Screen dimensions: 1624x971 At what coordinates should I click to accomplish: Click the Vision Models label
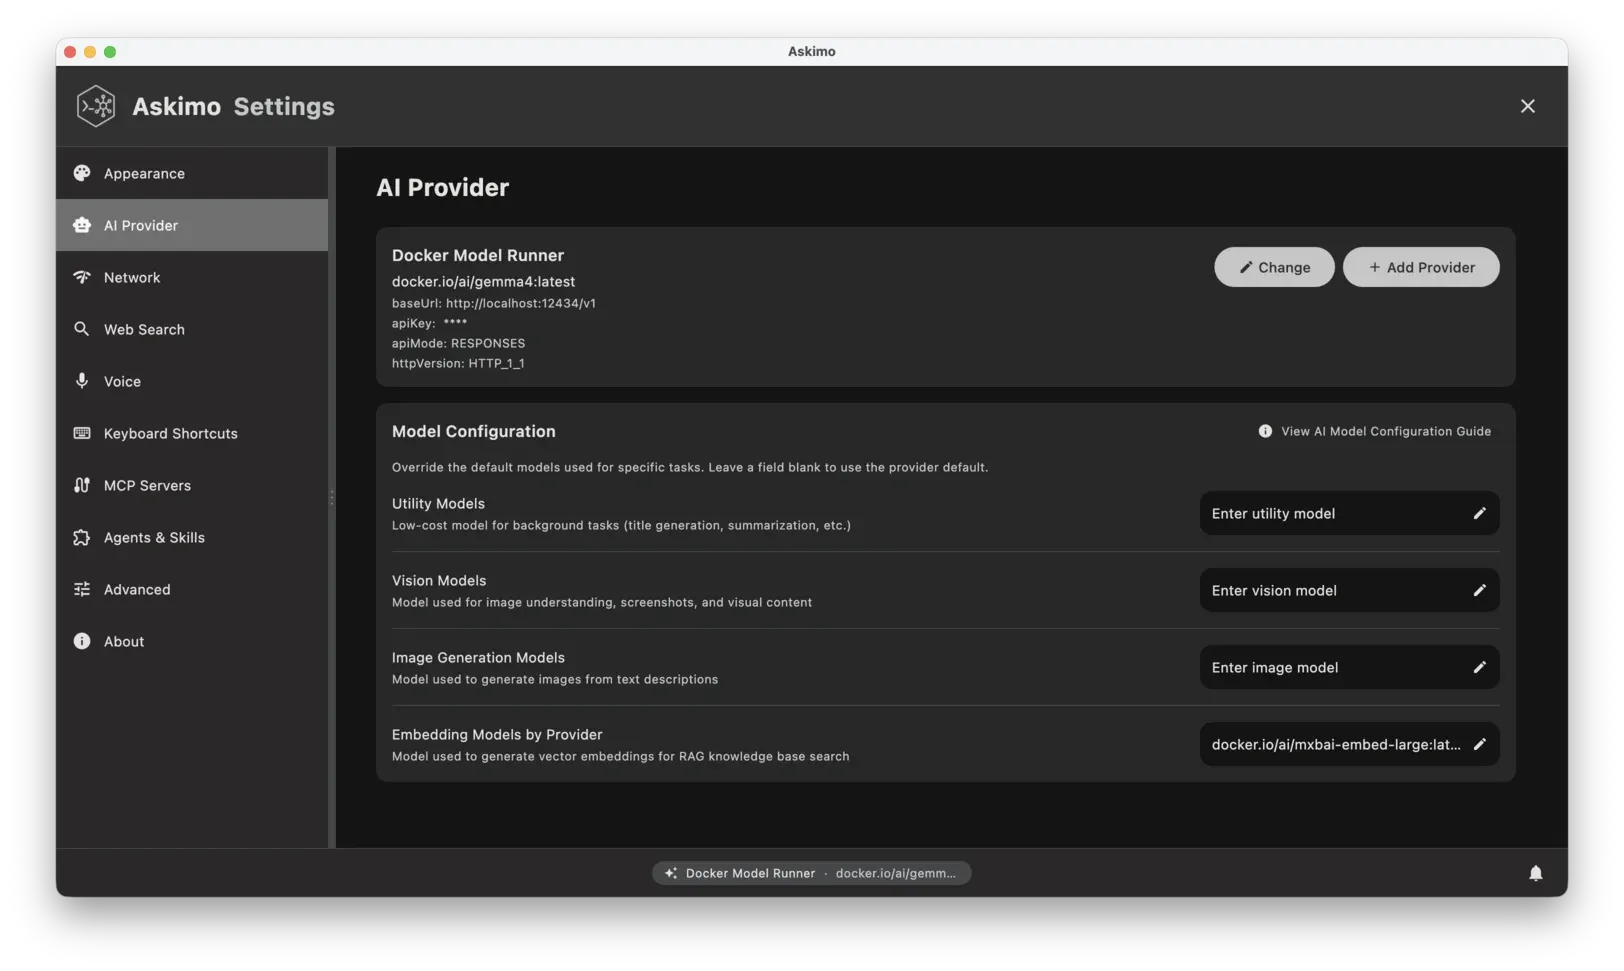(439, 580)
